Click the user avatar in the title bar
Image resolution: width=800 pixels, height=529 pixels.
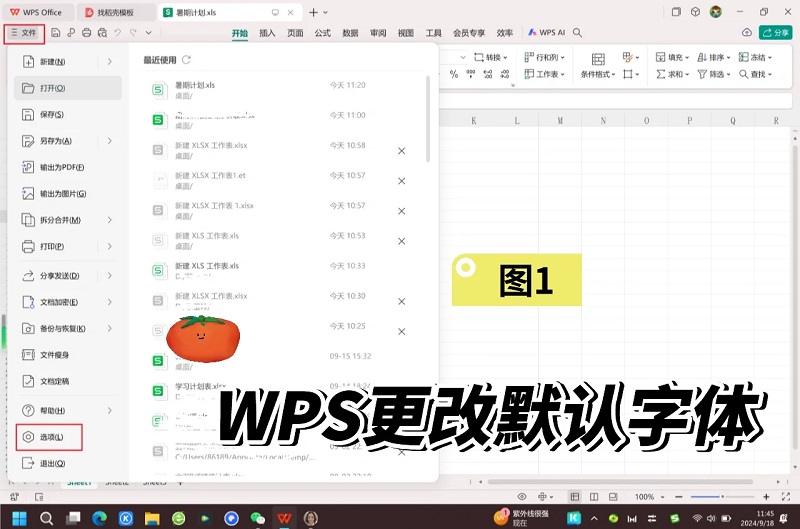(x=716, y=12)
